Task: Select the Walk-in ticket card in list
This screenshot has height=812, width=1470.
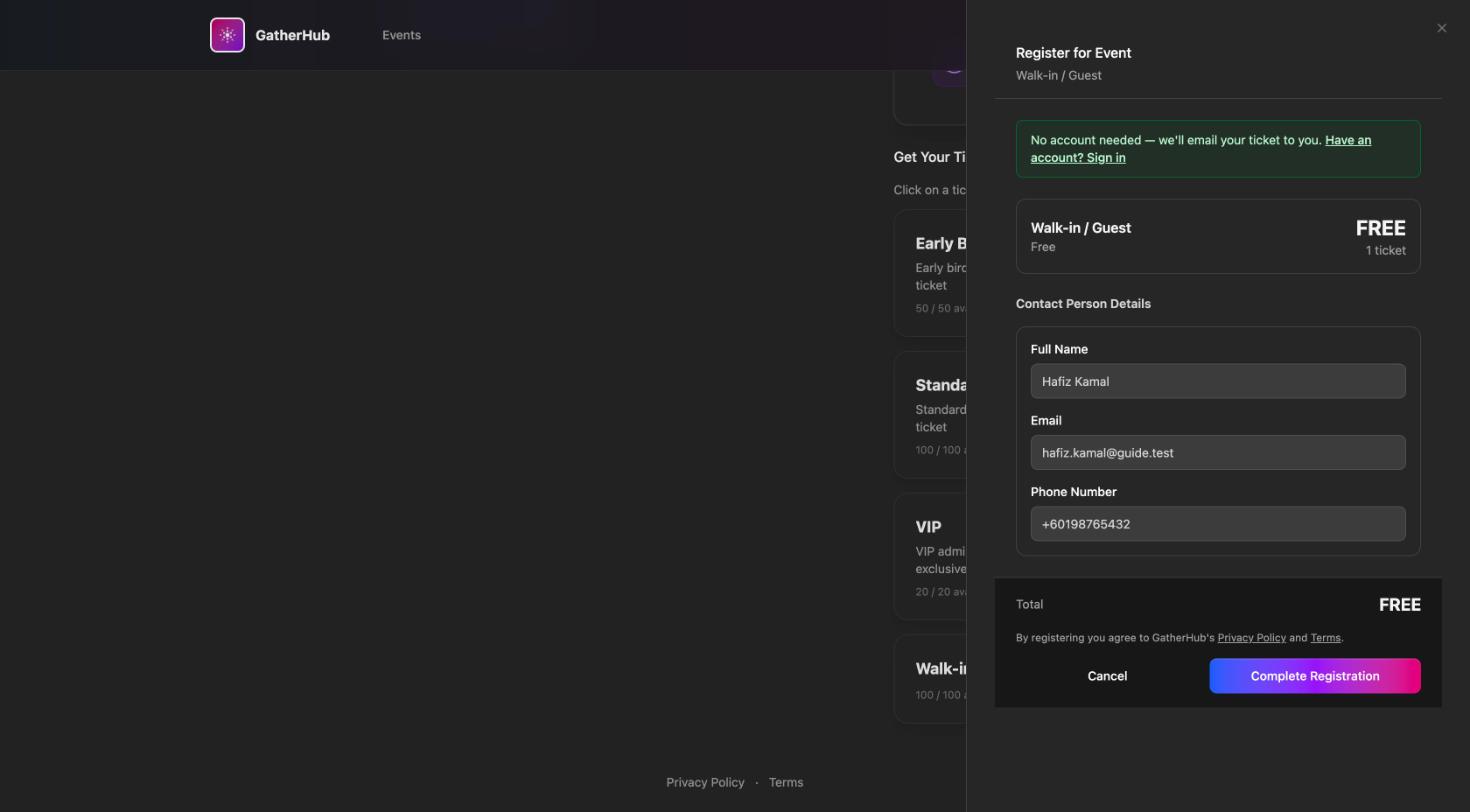Action: pyautogui.click(x=930, y=679)
